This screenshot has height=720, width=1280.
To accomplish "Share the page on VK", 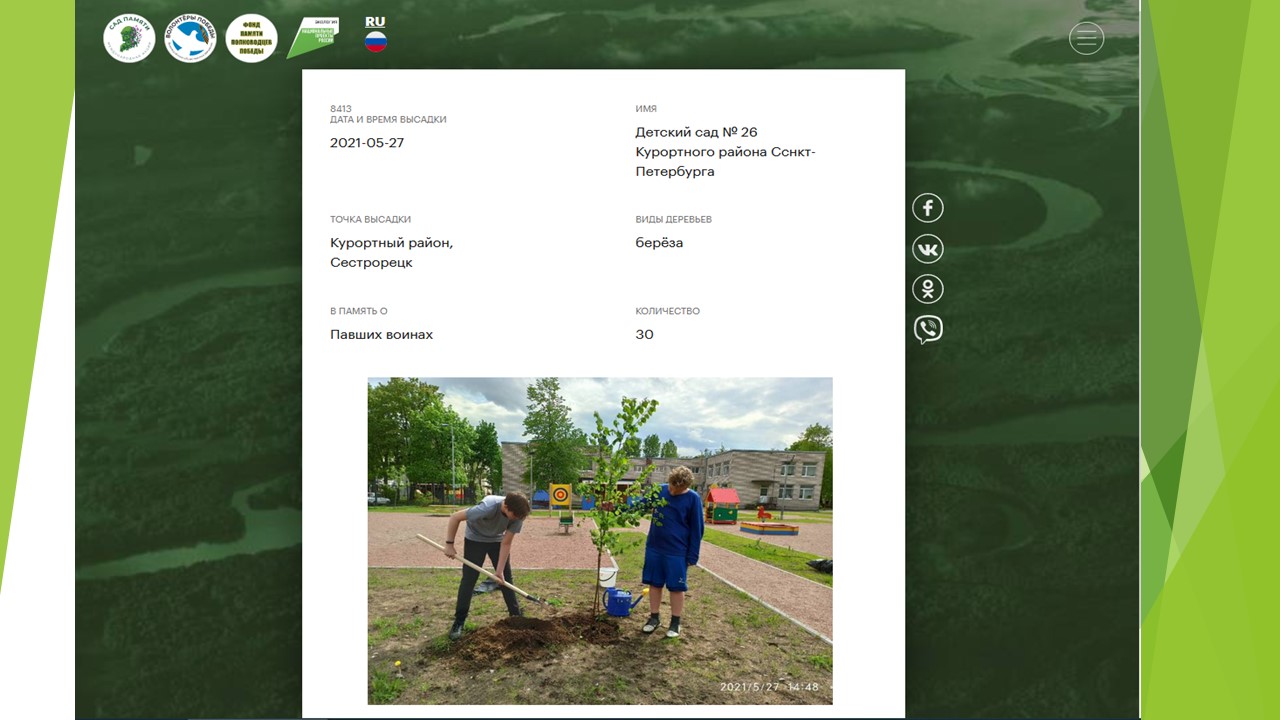I will coord(928,249).
